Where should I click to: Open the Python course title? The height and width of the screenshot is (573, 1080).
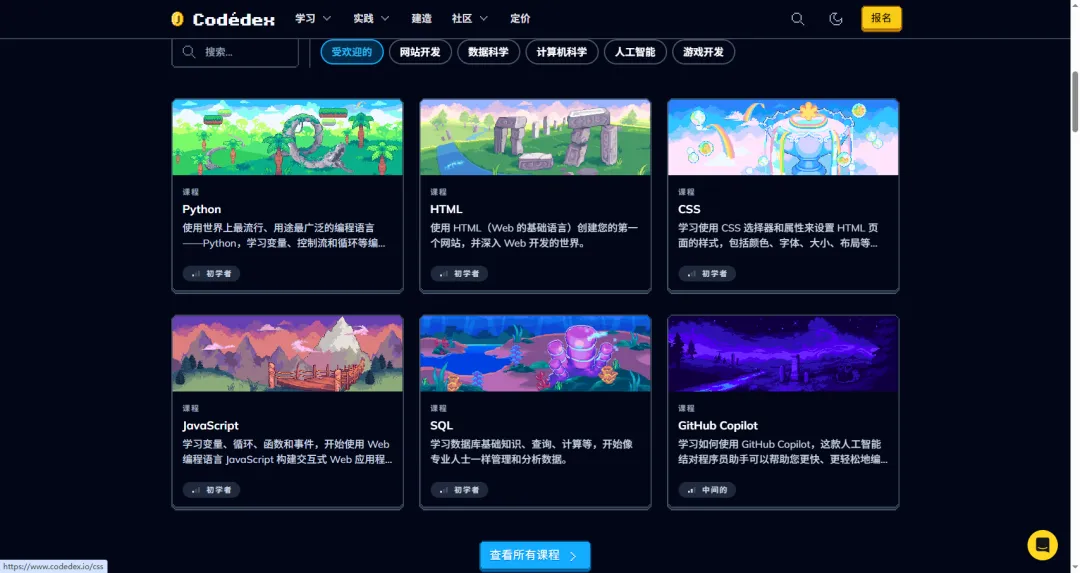202,209
